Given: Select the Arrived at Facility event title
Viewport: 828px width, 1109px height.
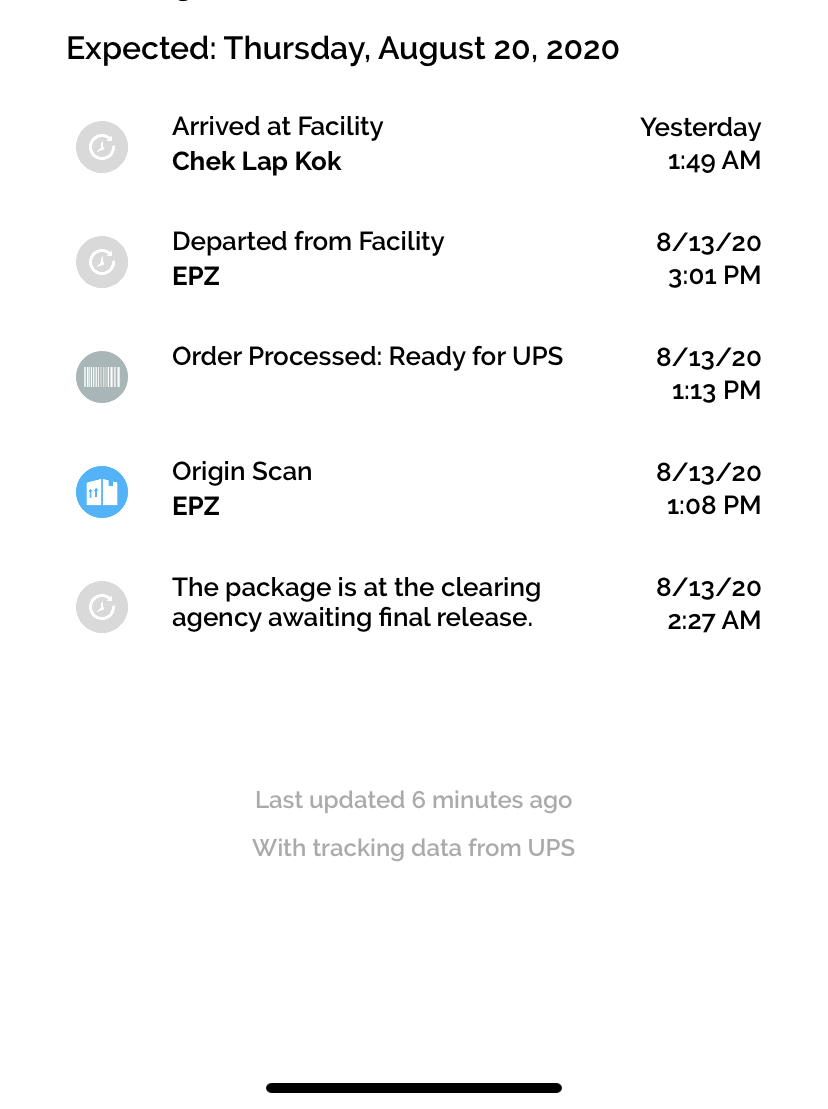Looking at the screenshot, I should (x=277, y=127).
